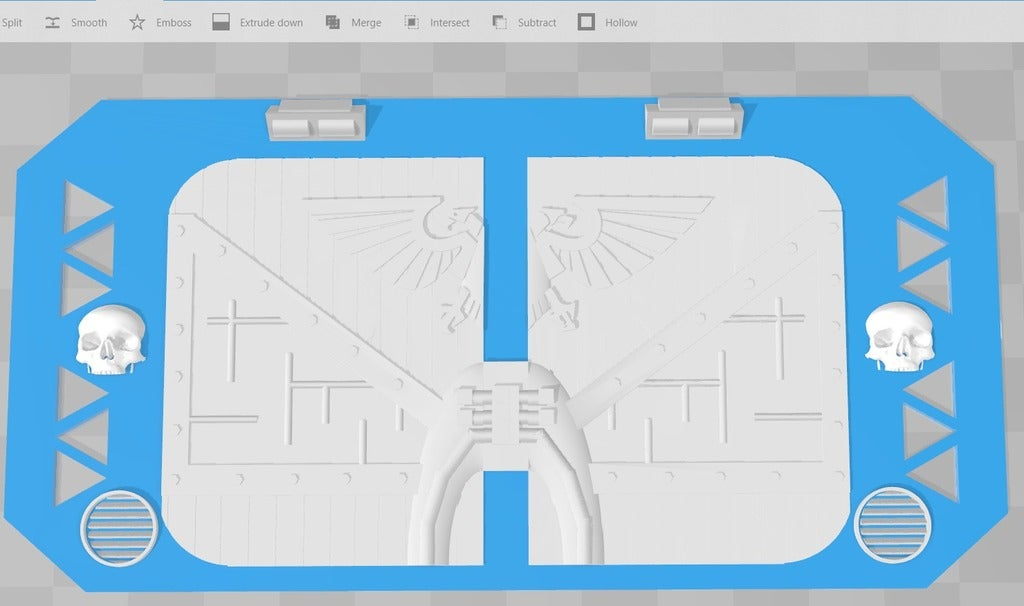Select the Smooth tool
The width and height of the screenshot is (1024, 606).
(51, 21)
